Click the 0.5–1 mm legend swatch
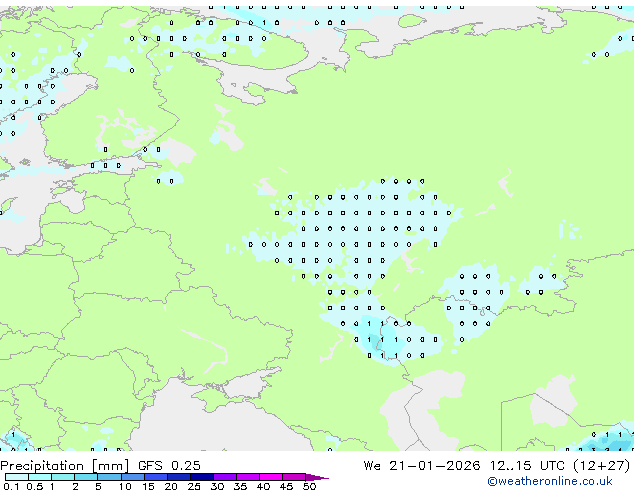634x490 pixels. [40, 477]
